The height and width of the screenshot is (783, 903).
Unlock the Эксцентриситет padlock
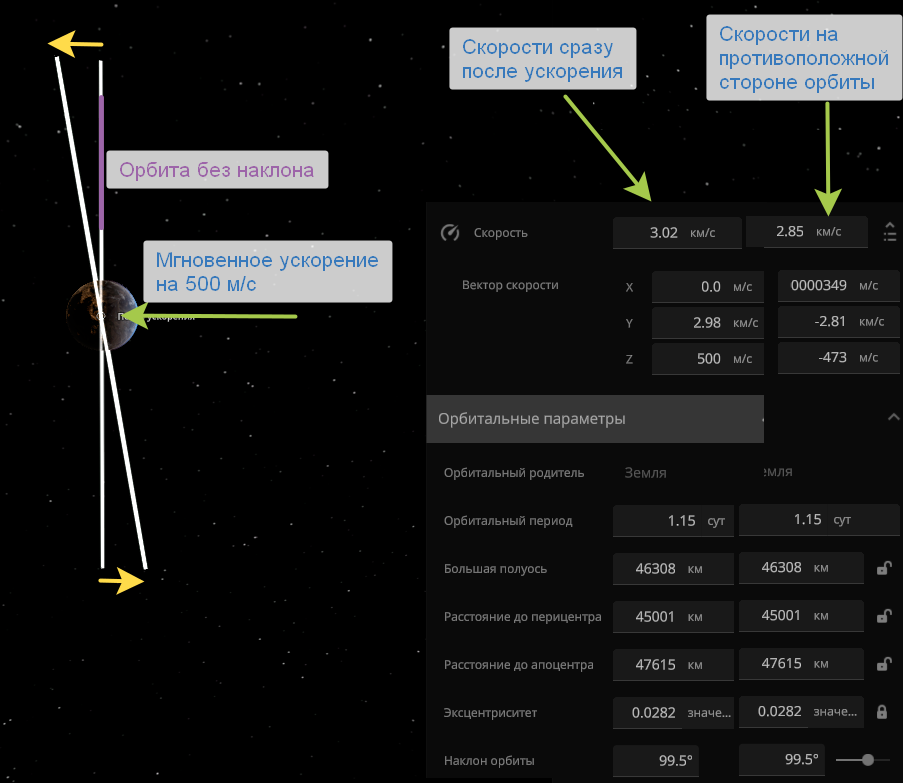point(882,712)
